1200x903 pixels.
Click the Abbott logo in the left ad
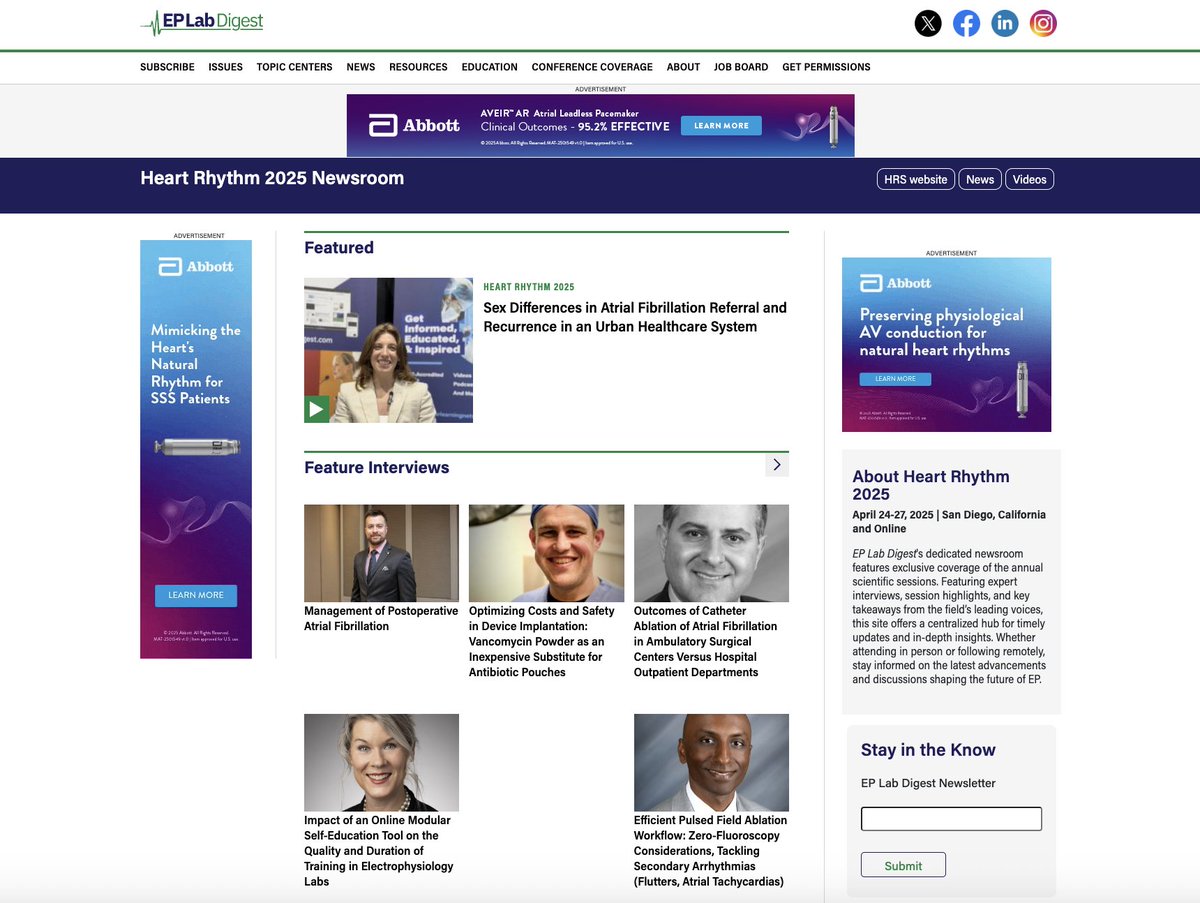(x=196, y=266)
